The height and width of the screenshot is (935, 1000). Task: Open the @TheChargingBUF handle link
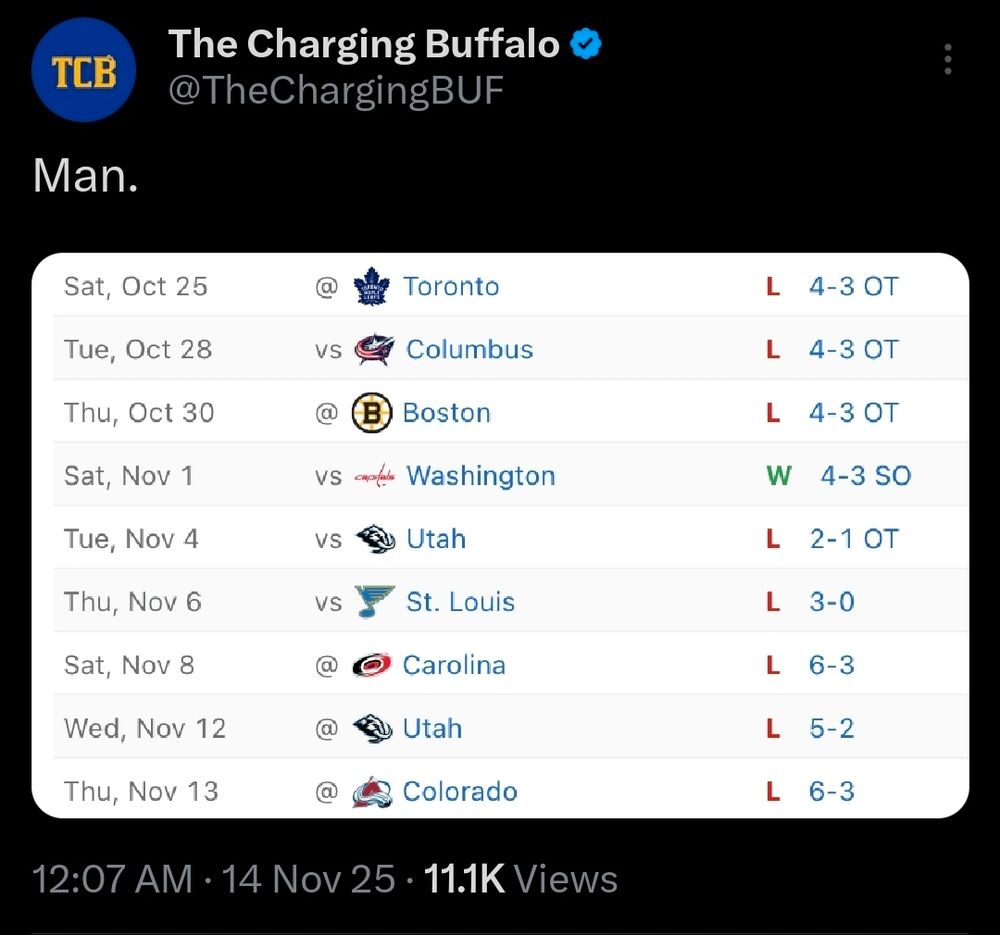[335, 91]
